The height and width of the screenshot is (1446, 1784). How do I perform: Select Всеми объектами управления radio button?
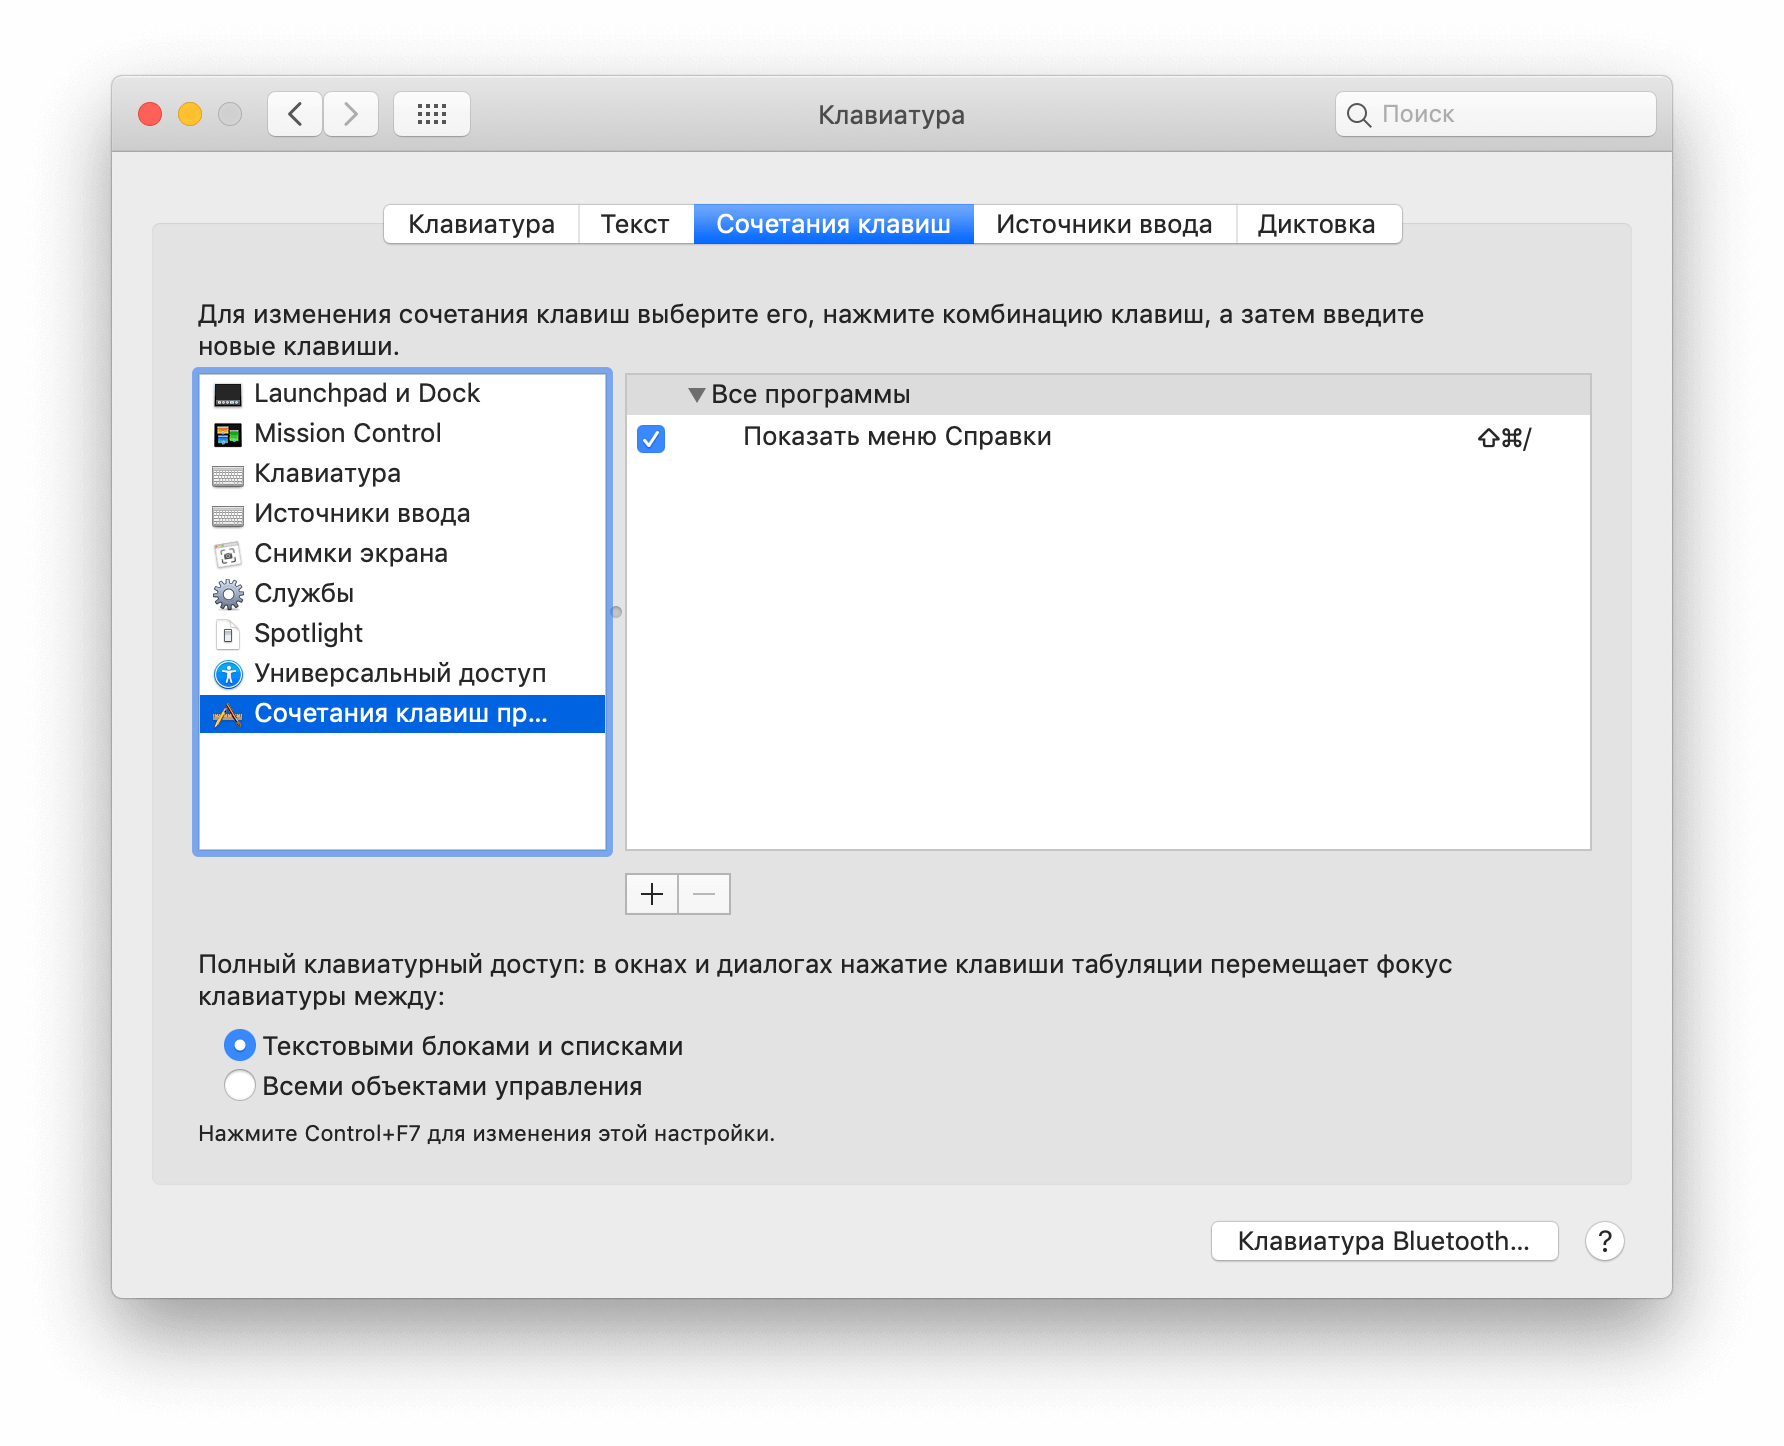[x=240, y=1086]
